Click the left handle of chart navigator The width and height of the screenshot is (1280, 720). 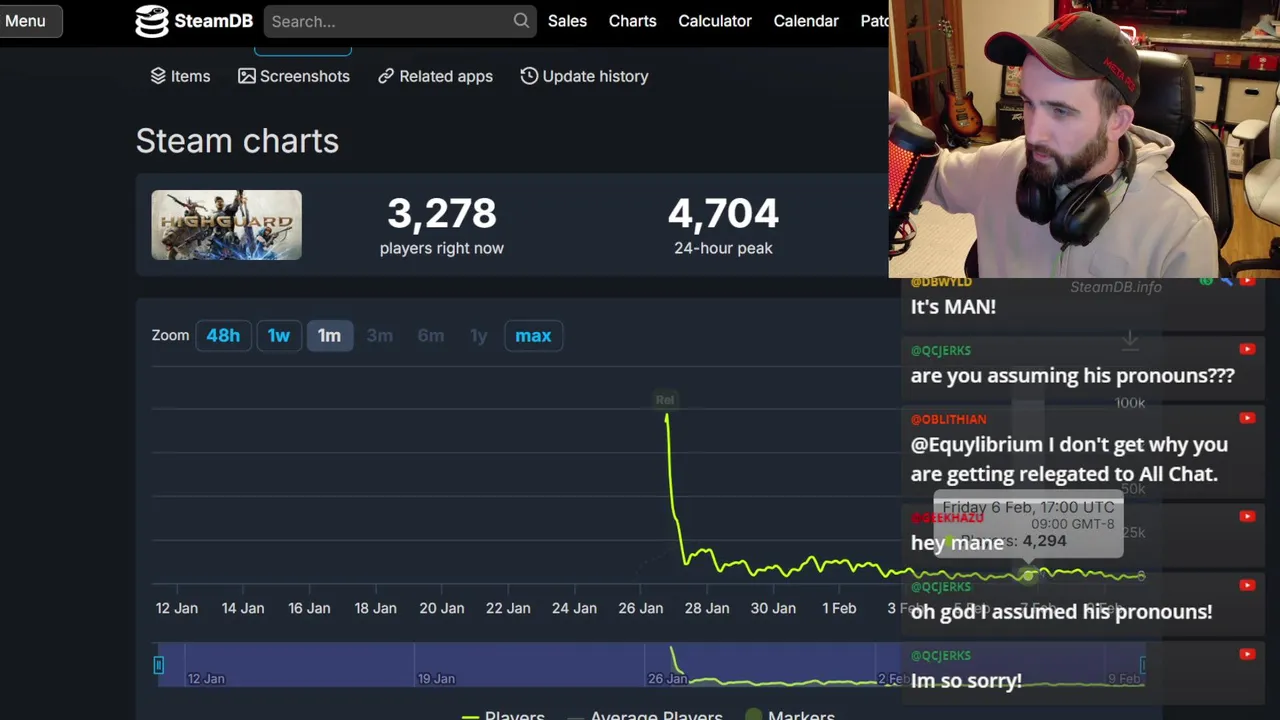158,665
